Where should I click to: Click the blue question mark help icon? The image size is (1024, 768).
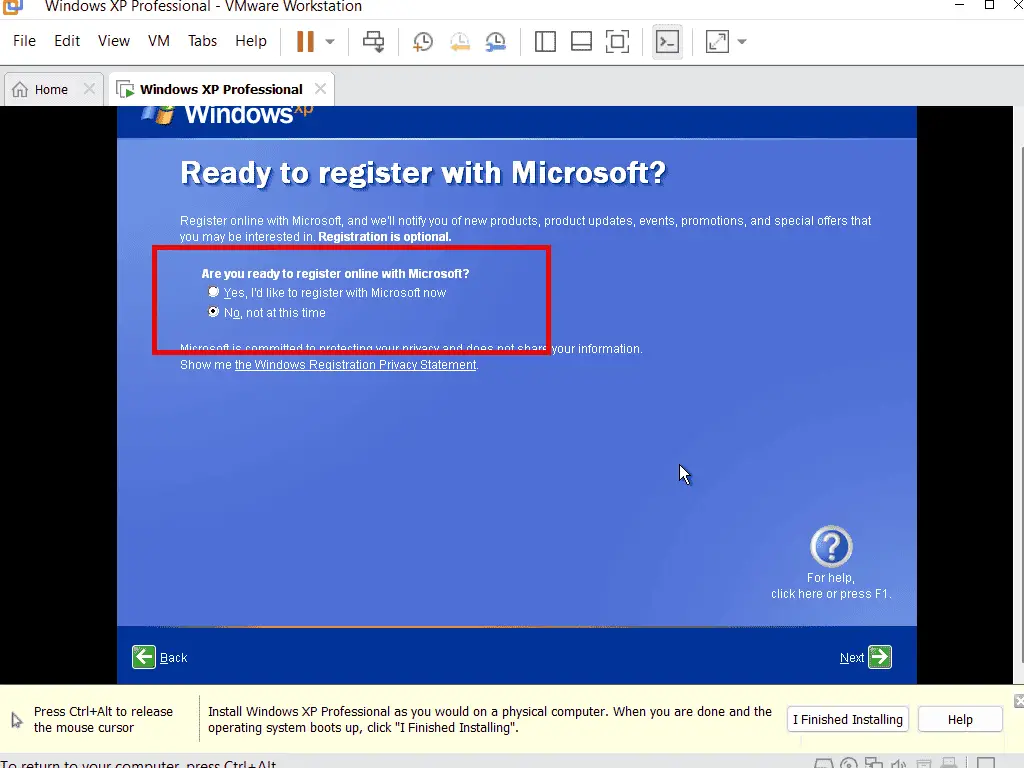pos(831,547)
